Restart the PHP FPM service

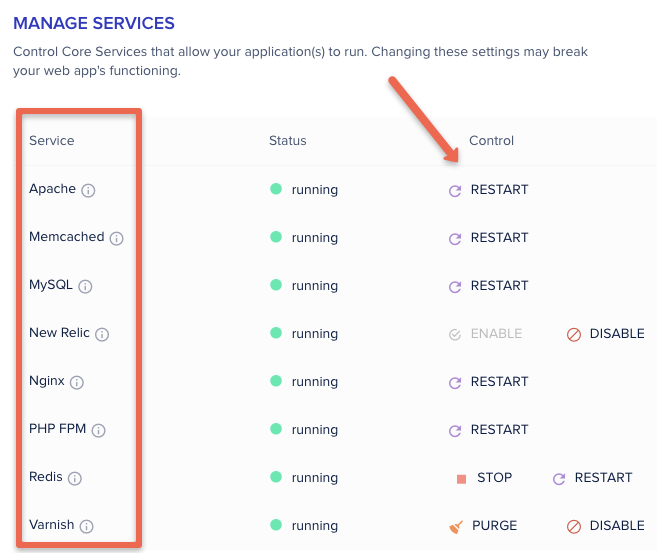(x=489, y=430)
